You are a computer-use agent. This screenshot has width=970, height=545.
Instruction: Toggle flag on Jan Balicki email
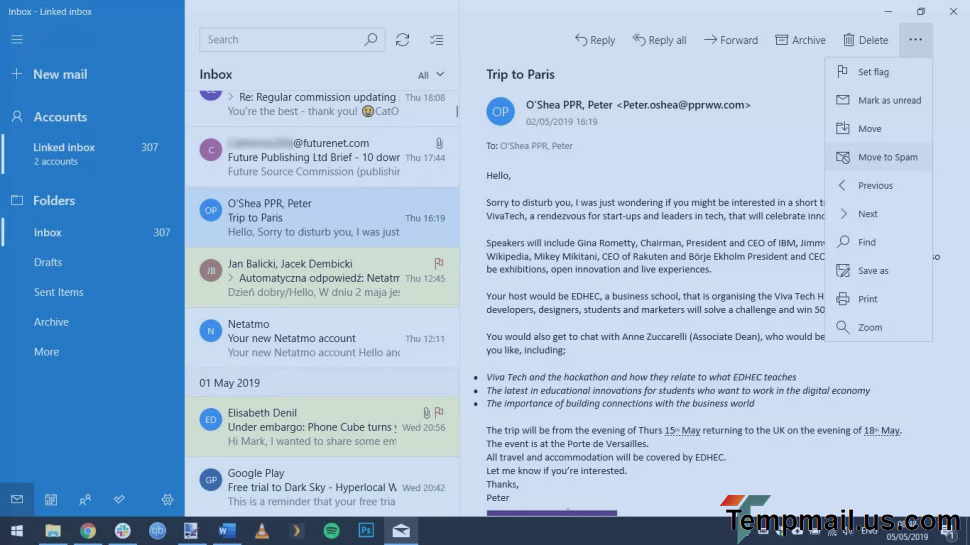click(439, 263)
